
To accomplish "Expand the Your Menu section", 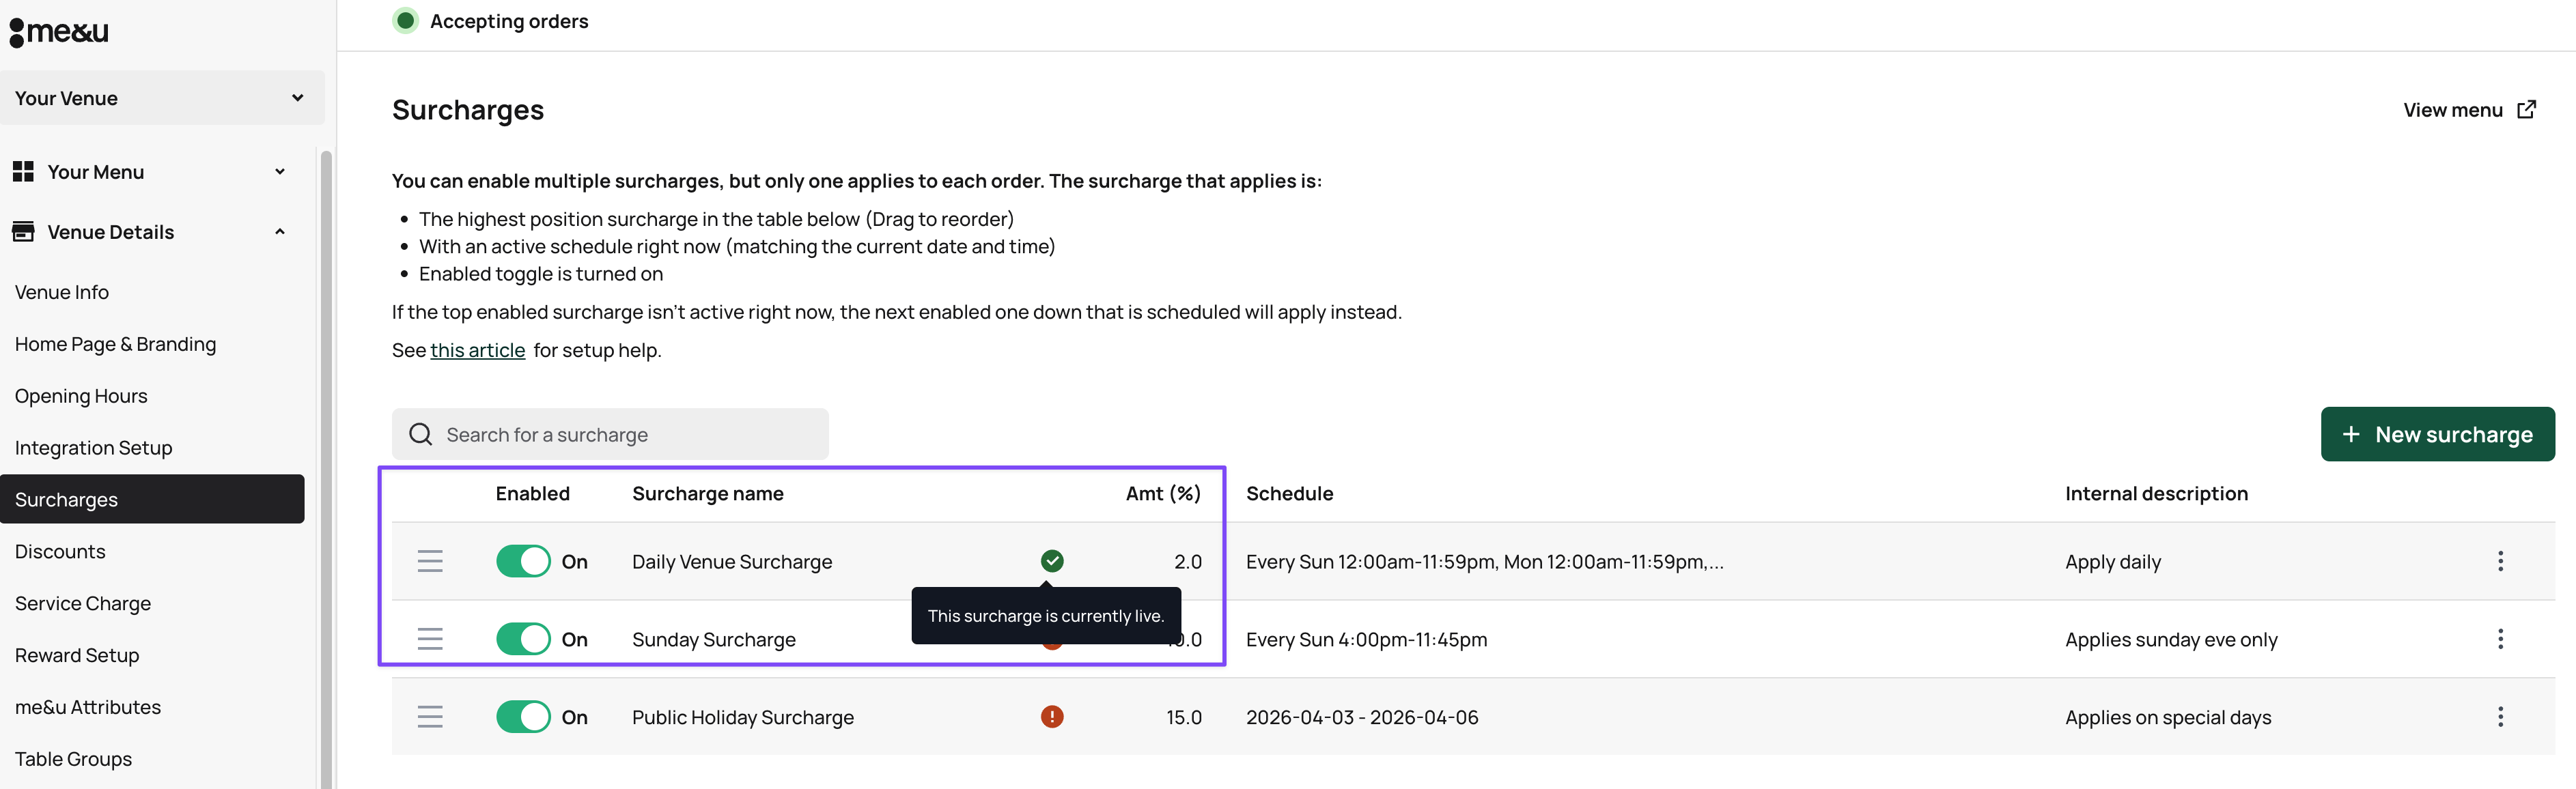I will click(150, 172).
